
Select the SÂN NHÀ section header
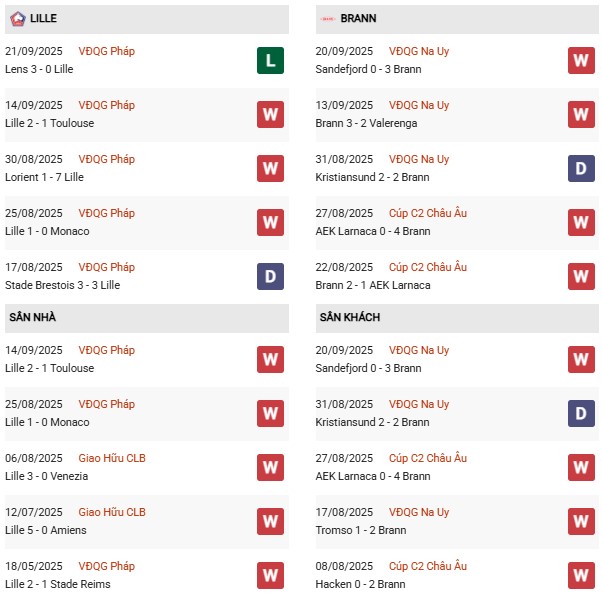coord(147,318)
